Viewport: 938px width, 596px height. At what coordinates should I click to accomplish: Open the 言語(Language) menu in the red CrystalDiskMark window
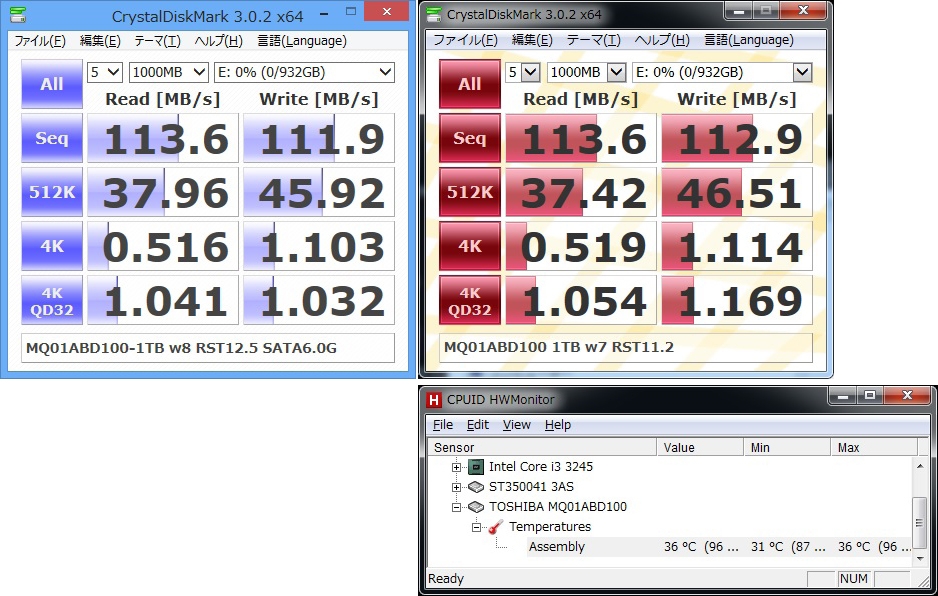[749, 40]
